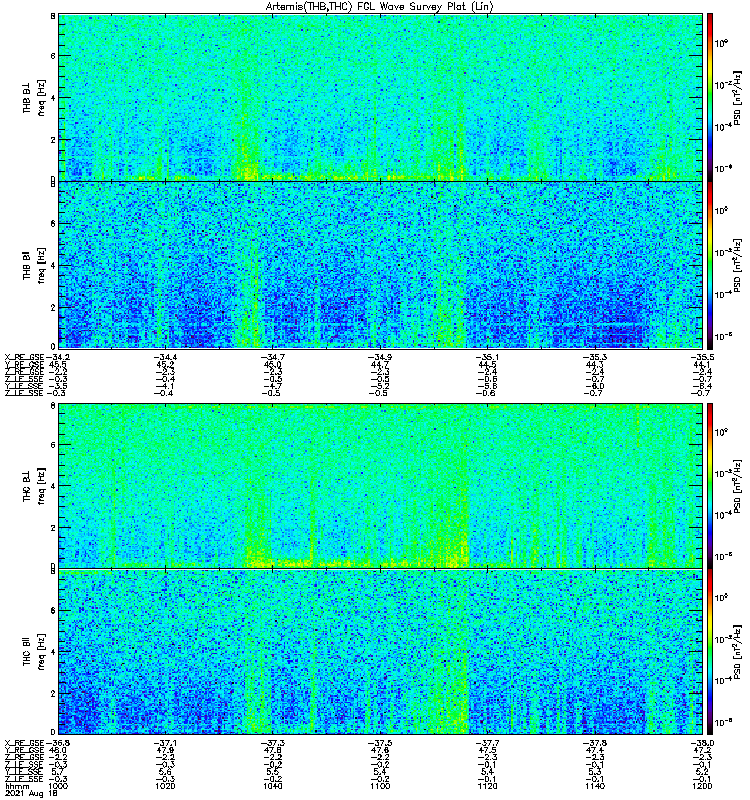This screenshot has width=750, height=800.
Task: Click the PSD color bar beside THC B-perpendicular panel
Action: point(710,486)
